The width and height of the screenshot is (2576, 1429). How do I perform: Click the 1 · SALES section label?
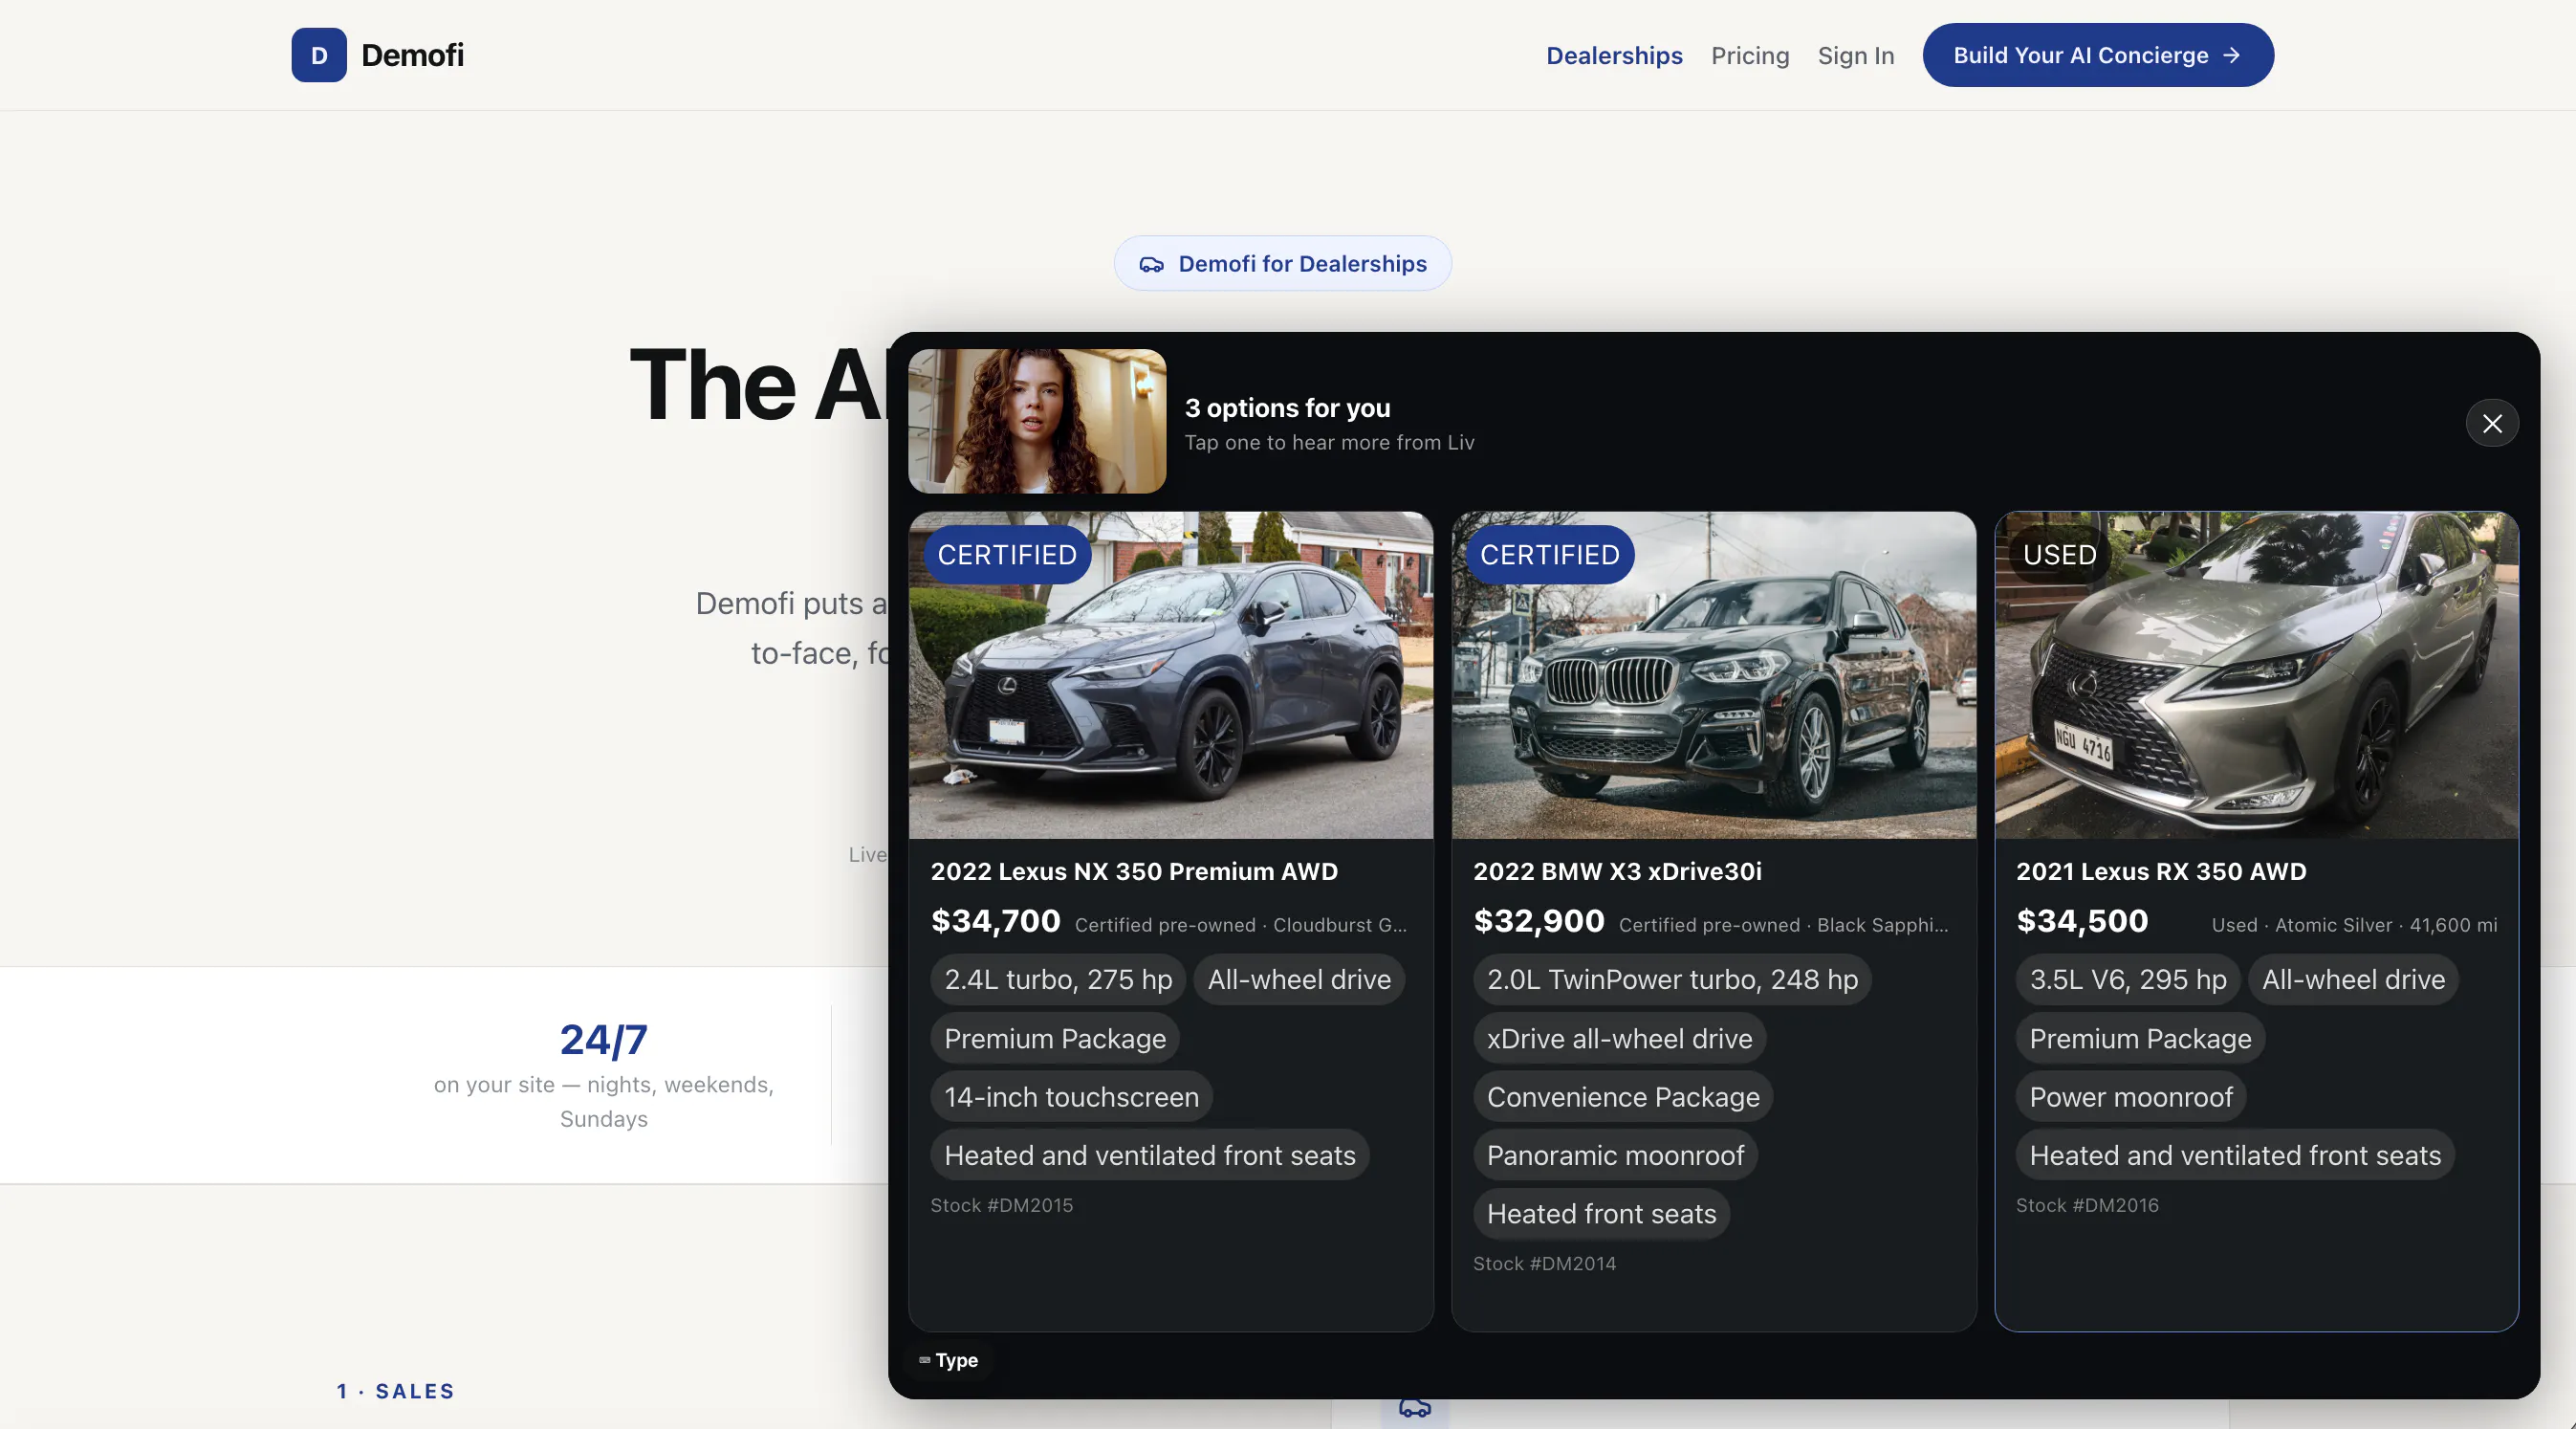point(396,1391)
